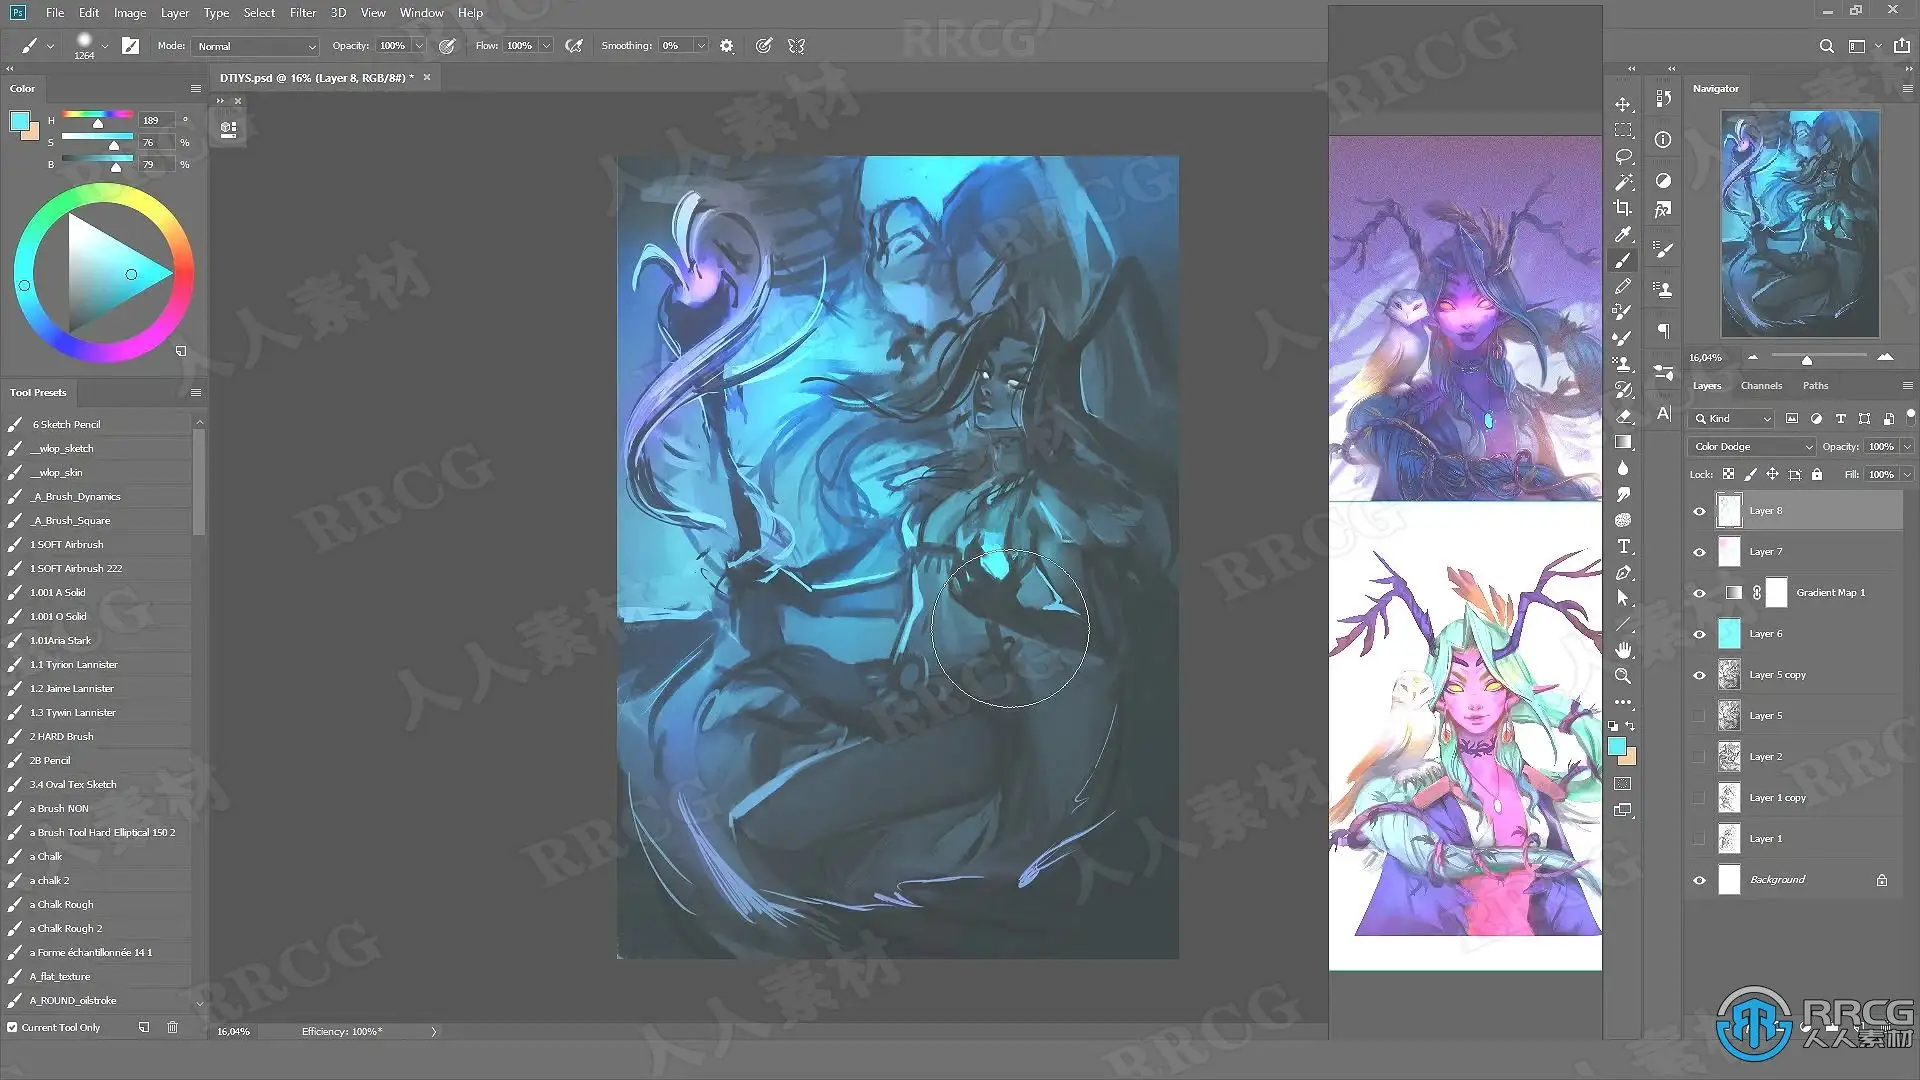Select the Horizontal Type tool
This screenshot has height=1080, width=1920.
1623,546
